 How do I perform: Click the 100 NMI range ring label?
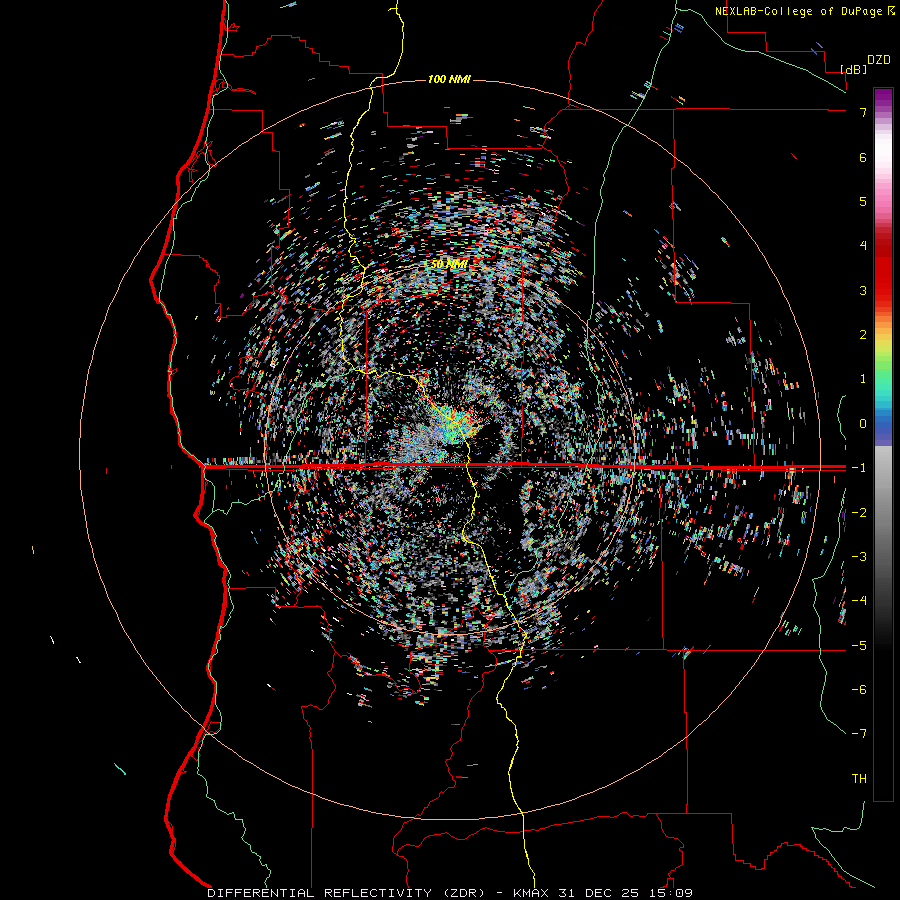[x=449, y=79]
